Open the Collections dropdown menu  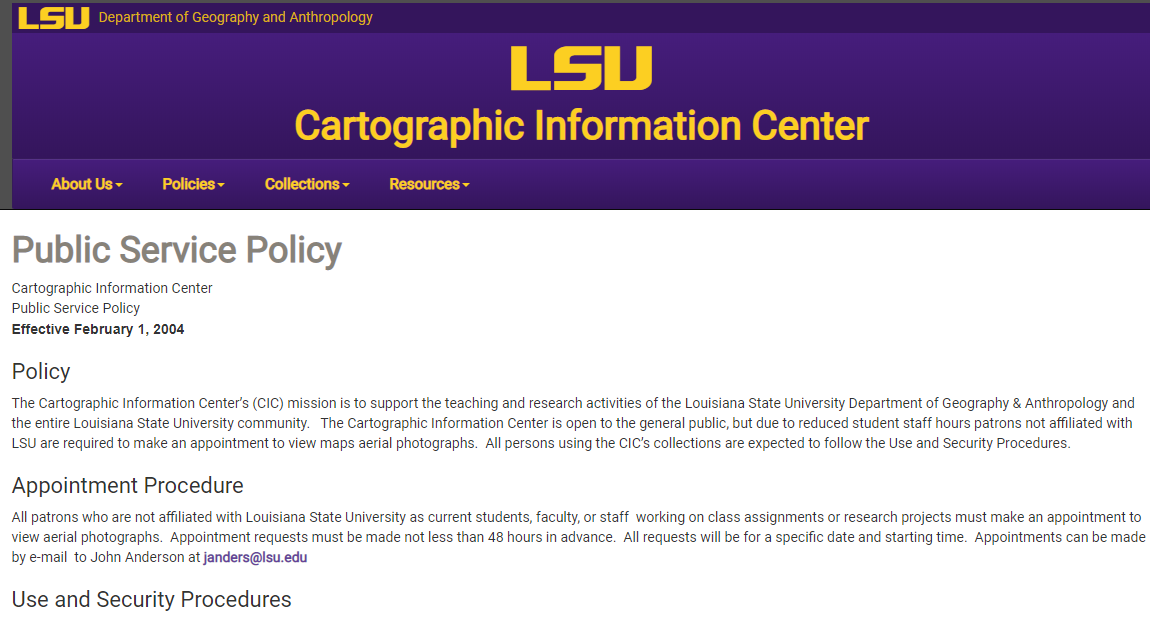tap(307, 184)
